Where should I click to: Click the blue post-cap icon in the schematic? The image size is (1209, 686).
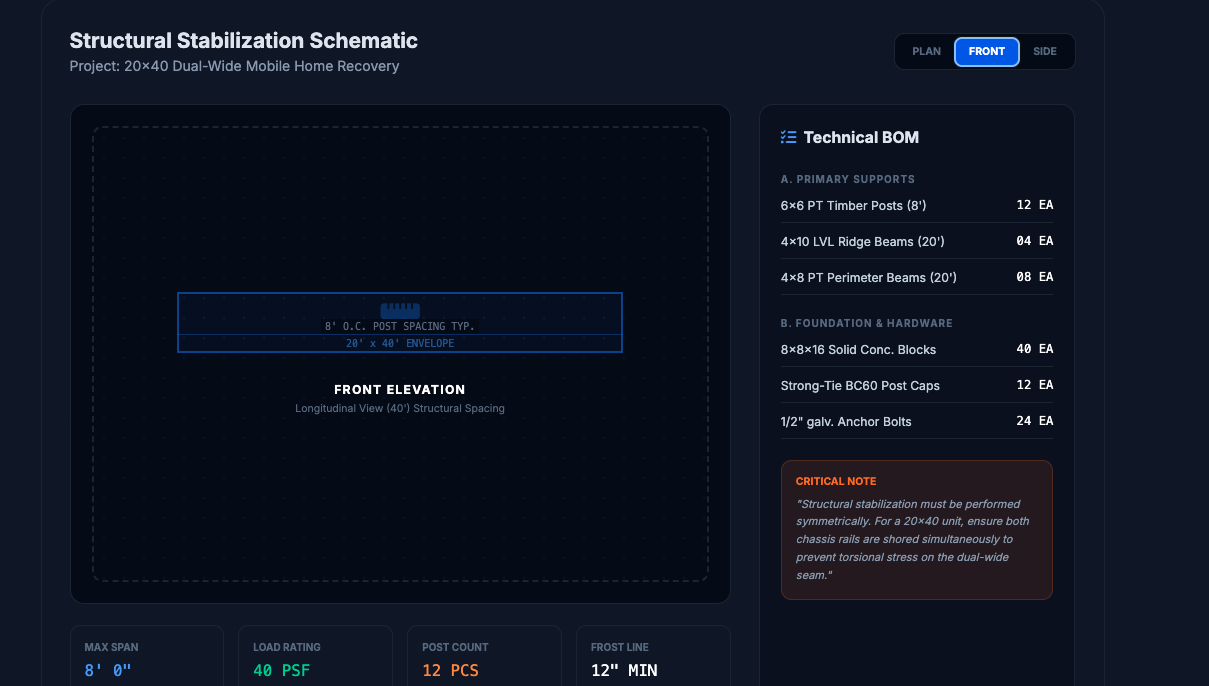pyautogui.click(x=400, y=311)
